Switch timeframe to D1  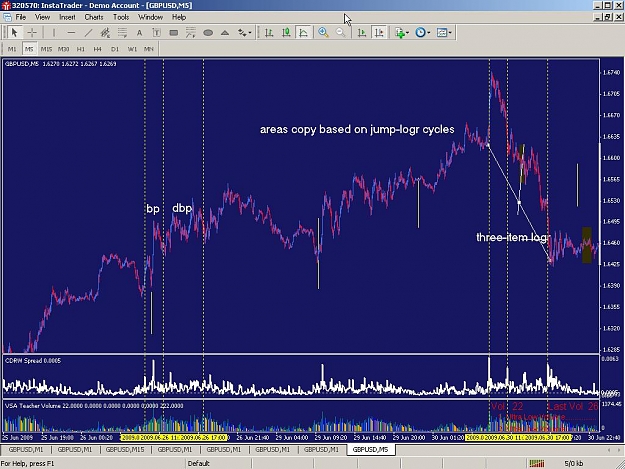coord(115,49)
